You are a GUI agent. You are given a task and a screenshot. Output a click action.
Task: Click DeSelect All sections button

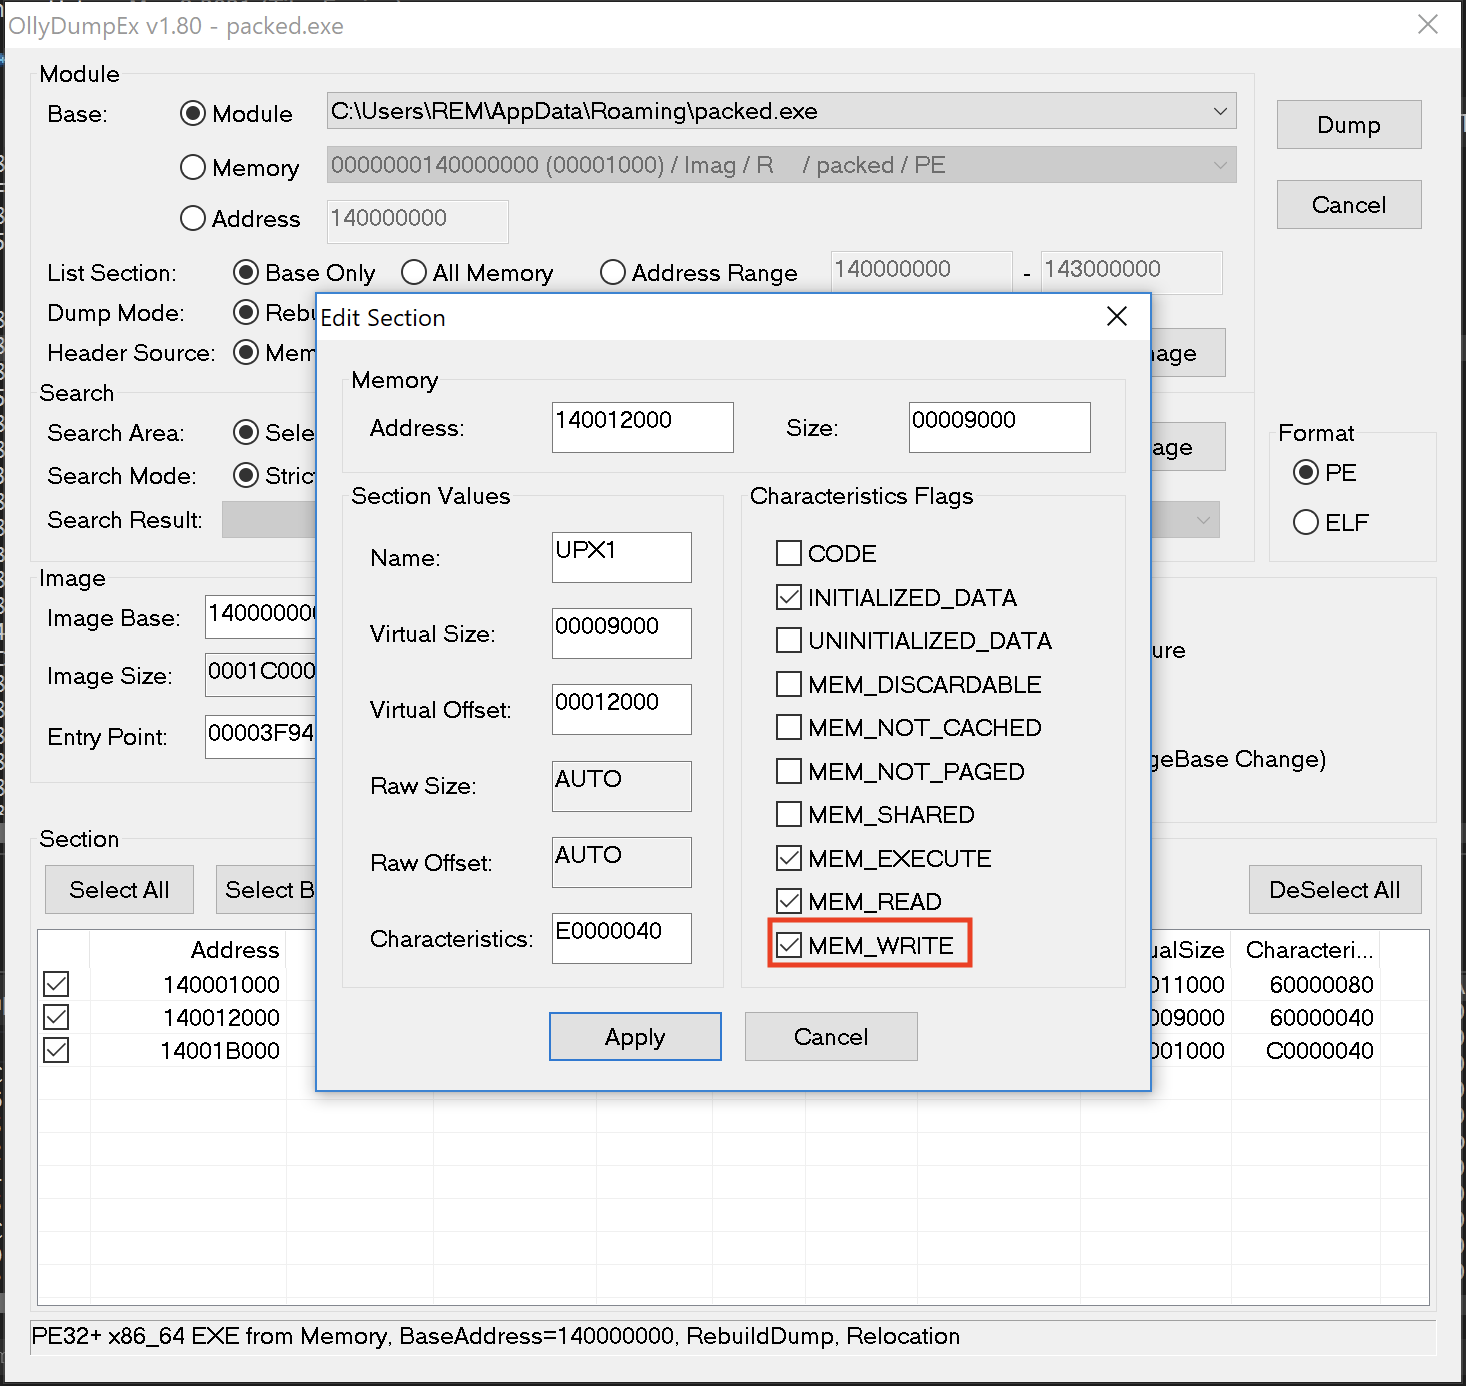[x=1335, y=889]
